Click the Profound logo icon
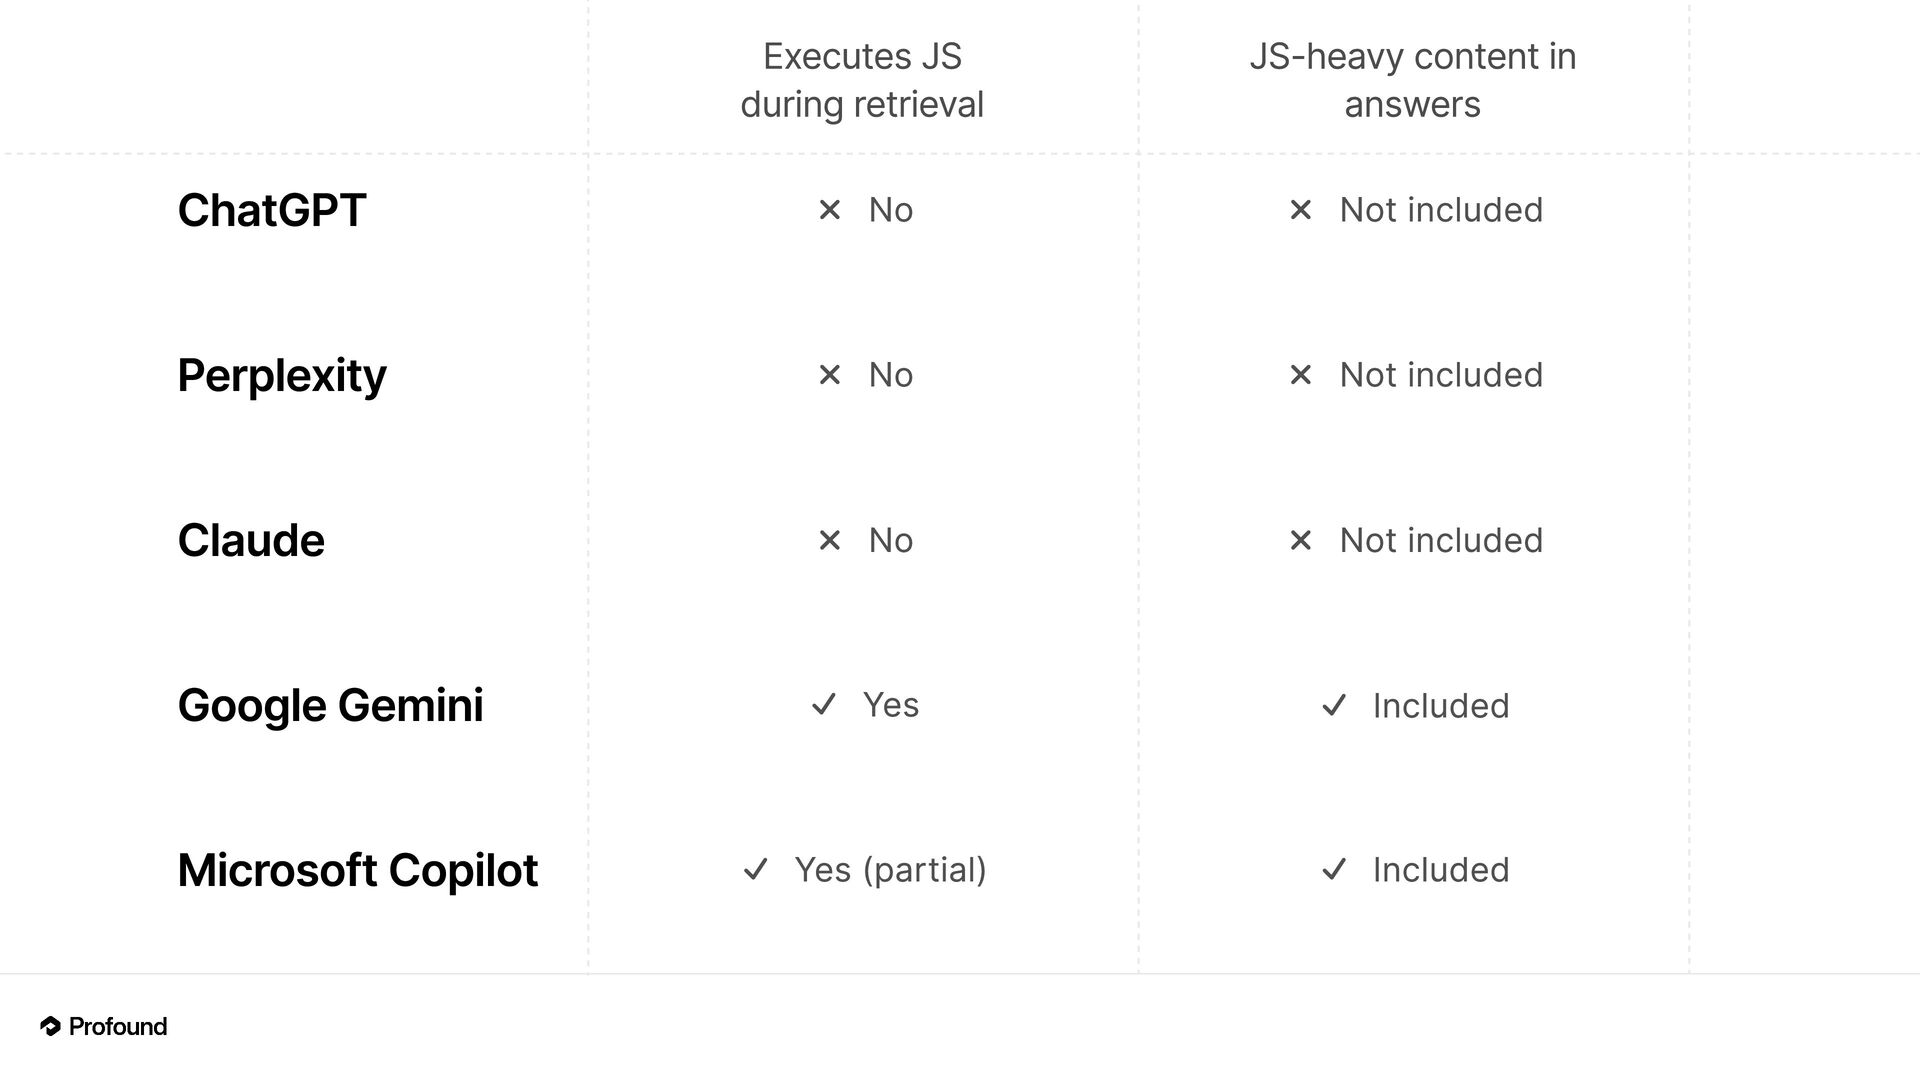 pos(50,1026)
